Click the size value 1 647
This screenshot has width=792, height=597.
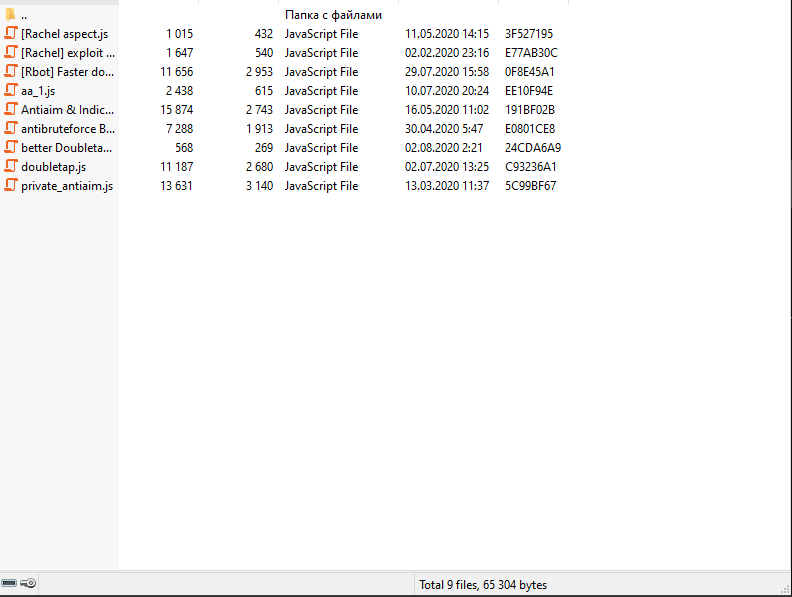pos(180,53)
